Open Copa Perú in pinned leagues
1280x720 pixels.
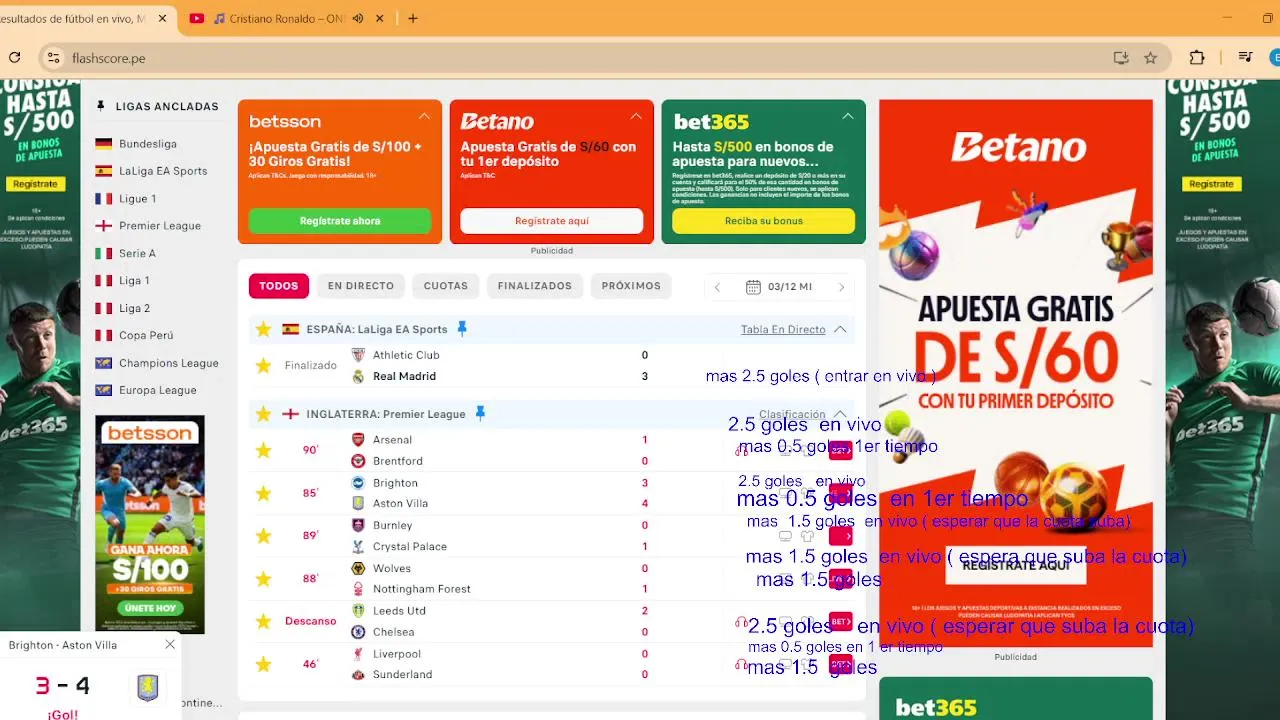[x=146, y=336]
